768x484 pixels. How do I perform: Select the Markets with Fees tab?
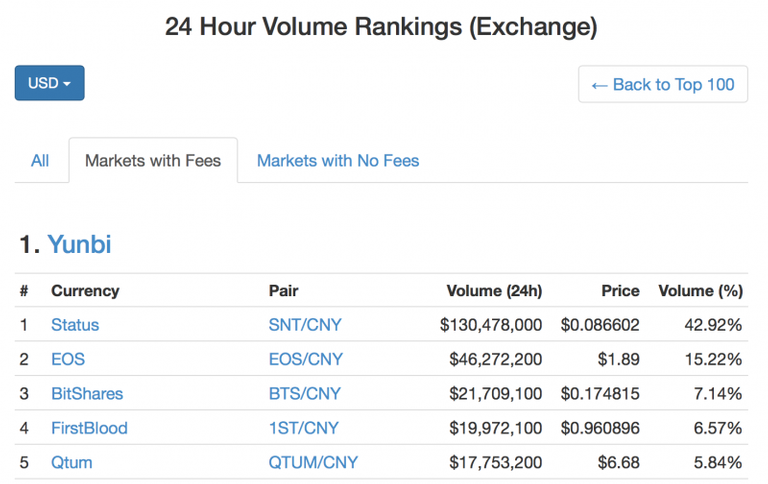tap(153, 160)
